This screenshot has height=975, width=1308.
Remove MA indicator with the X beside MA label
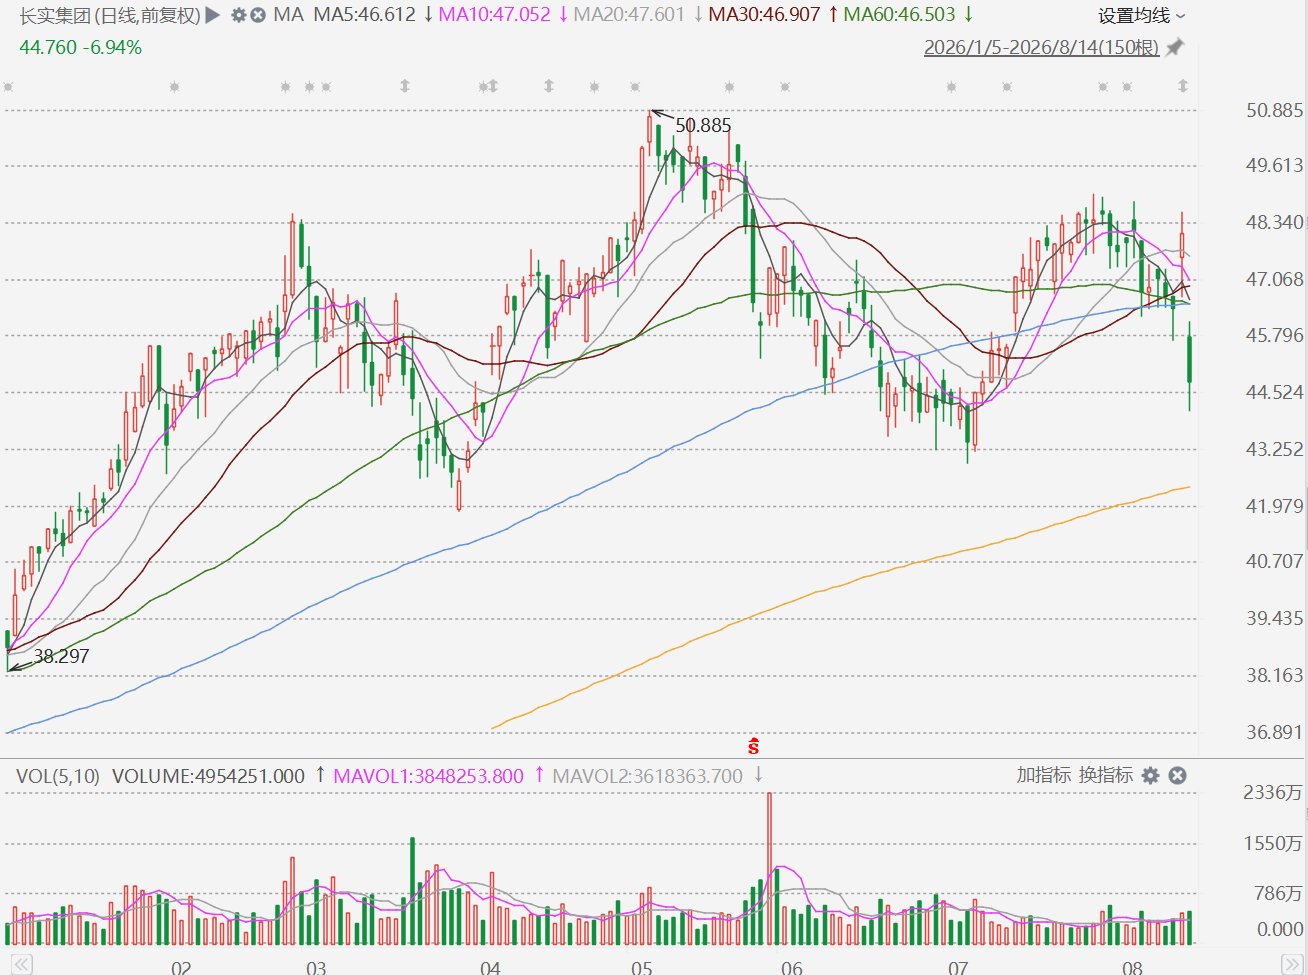[258, 15]
